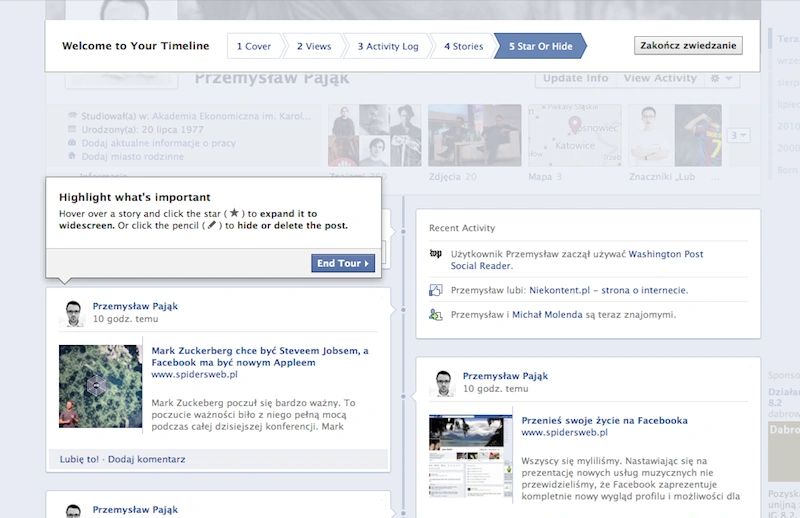Click the View Activity button
The width and height of the screenshot is (800, 518).
[660, 78]
